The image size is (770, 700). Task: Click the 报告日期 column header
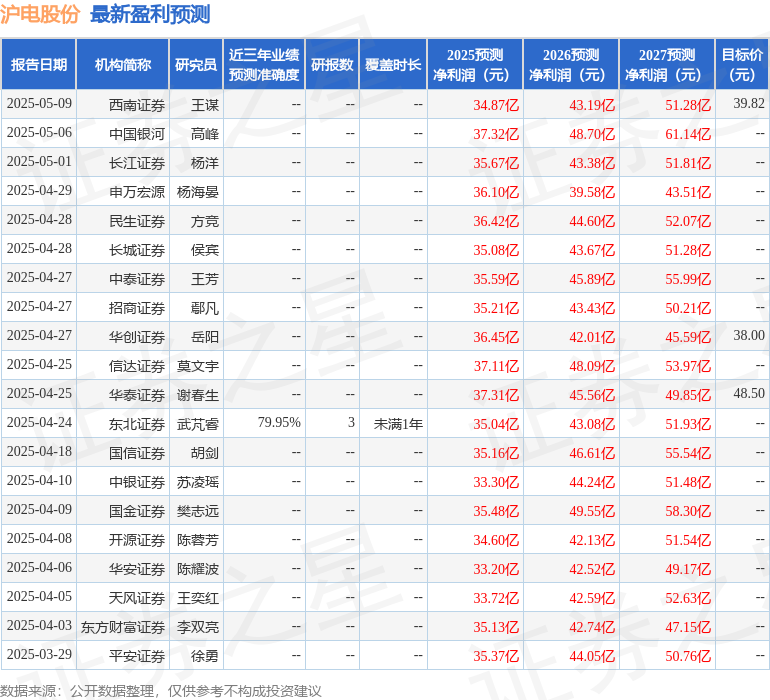pos(38,64)
